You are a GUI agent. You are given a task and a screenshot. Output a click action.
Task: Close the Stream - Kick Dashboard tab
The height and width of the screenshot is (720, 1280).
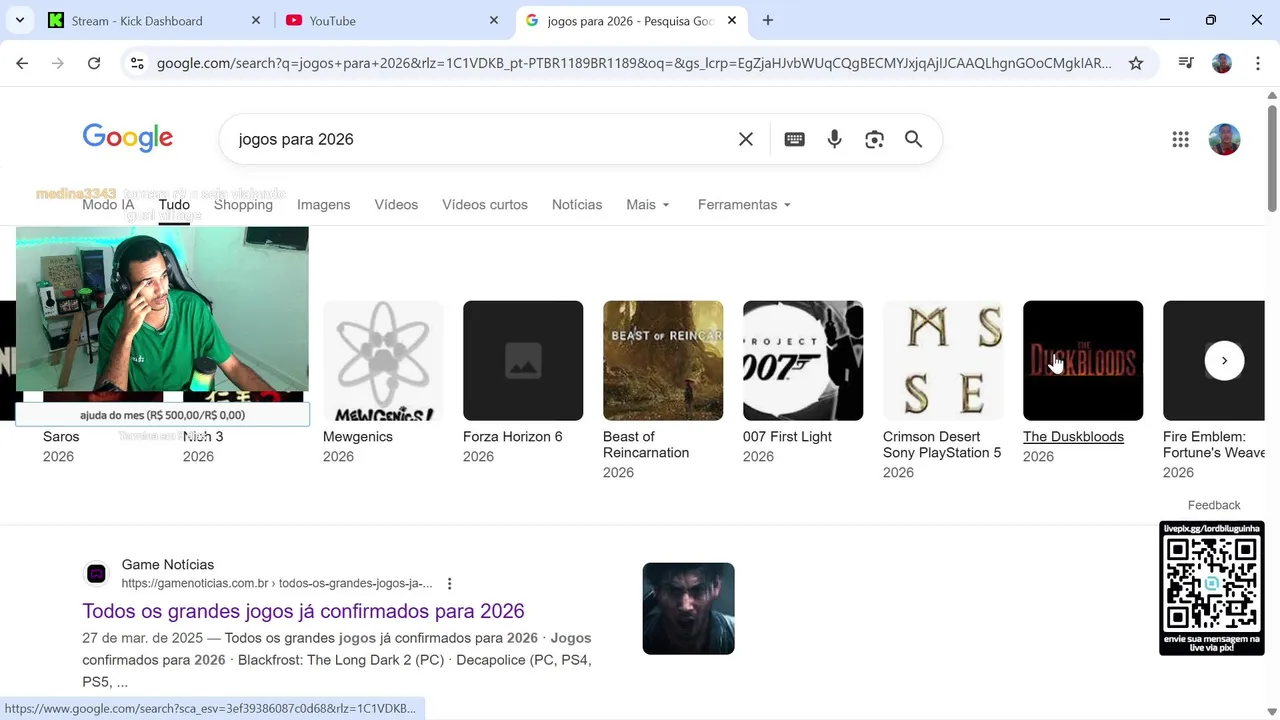click(256, 20)
